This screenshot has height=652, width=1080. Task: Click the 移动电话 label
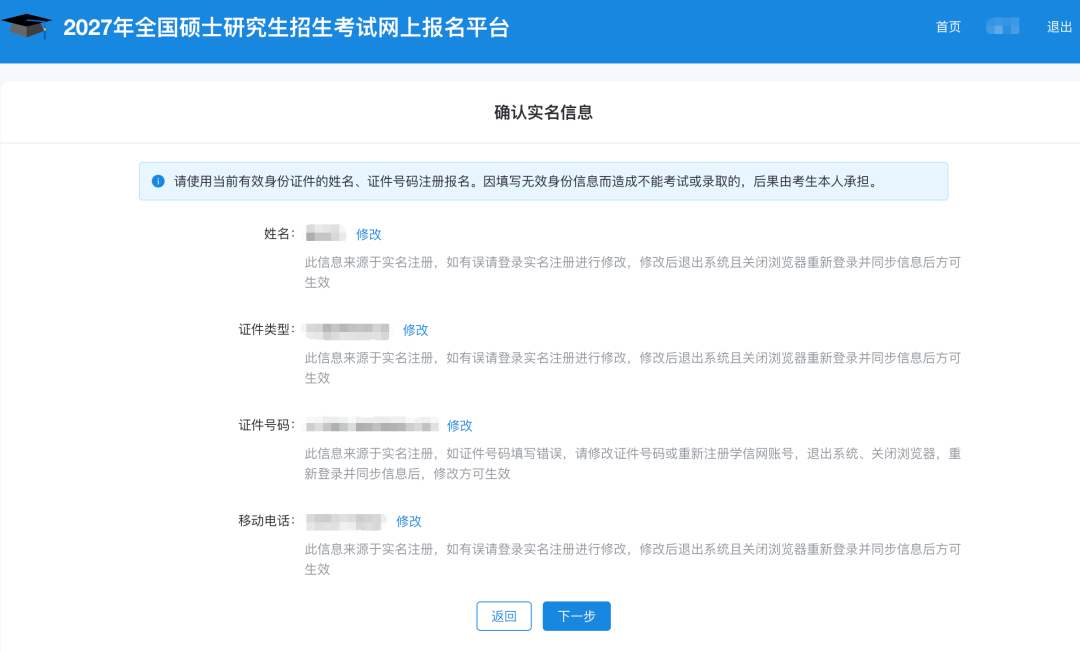coord(267,520)
